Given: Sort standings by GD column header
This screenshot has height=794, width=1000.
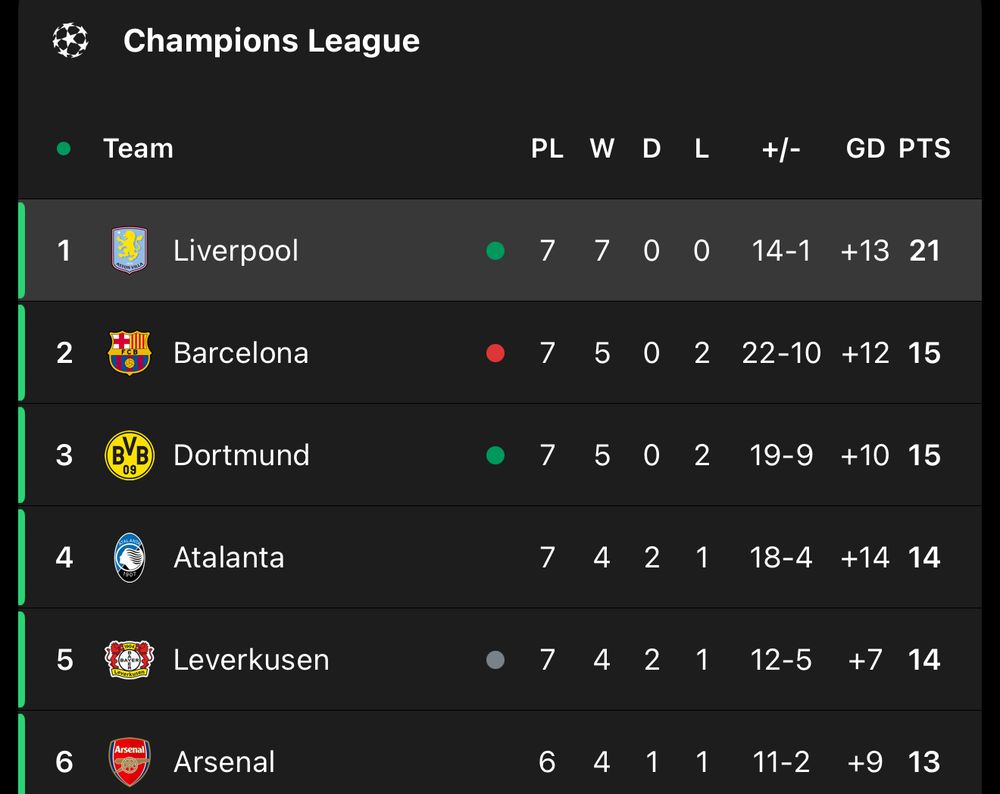Looking at the screenshot, I should 865,149.
